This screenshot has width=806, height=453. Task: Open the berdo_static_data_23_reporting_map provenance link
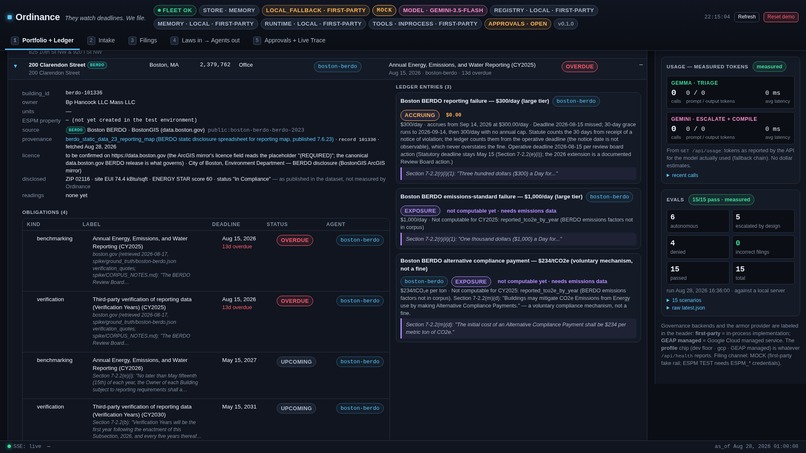click(199, 139)
